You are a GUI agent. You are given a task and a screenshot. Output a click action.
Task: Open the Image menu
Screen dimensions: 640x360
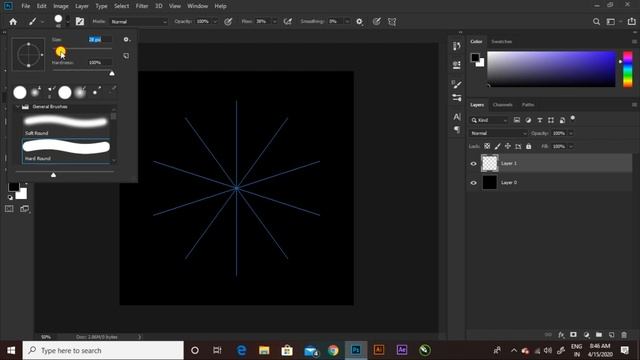[x=61, y=6]
